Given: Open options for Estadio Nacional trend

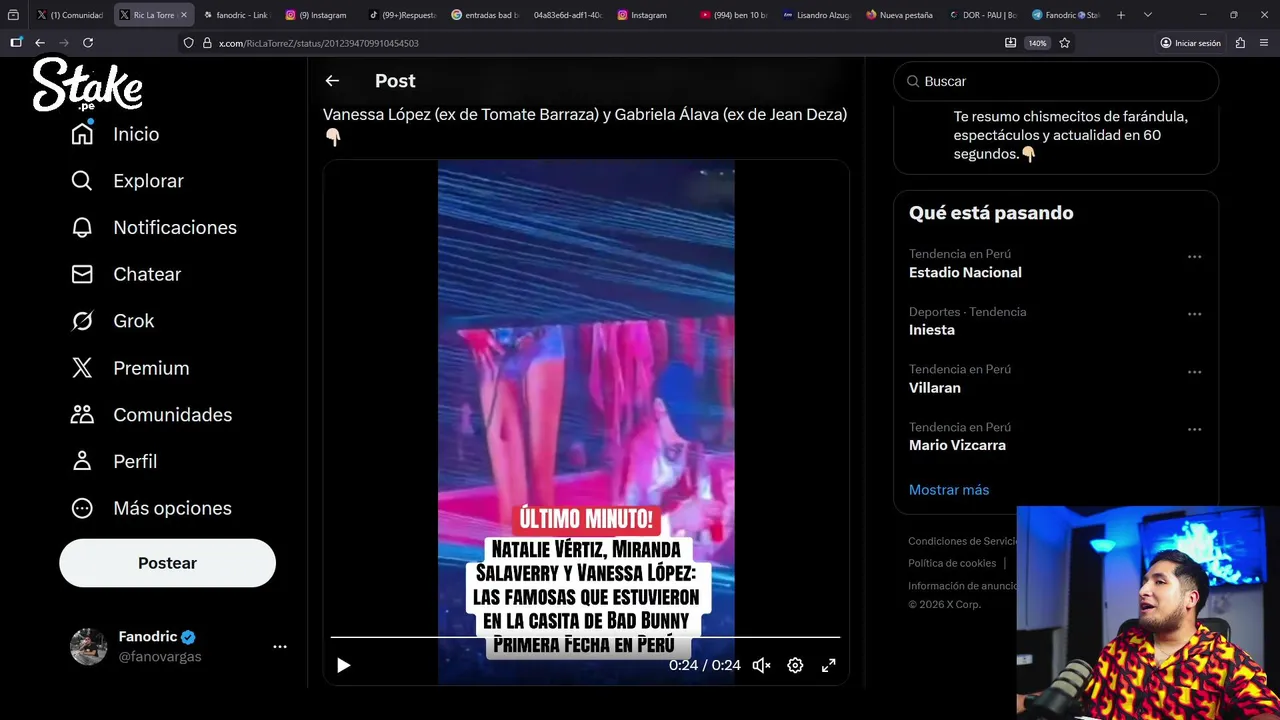Looking at the screenshot, I should click(x=1194, y=257).
